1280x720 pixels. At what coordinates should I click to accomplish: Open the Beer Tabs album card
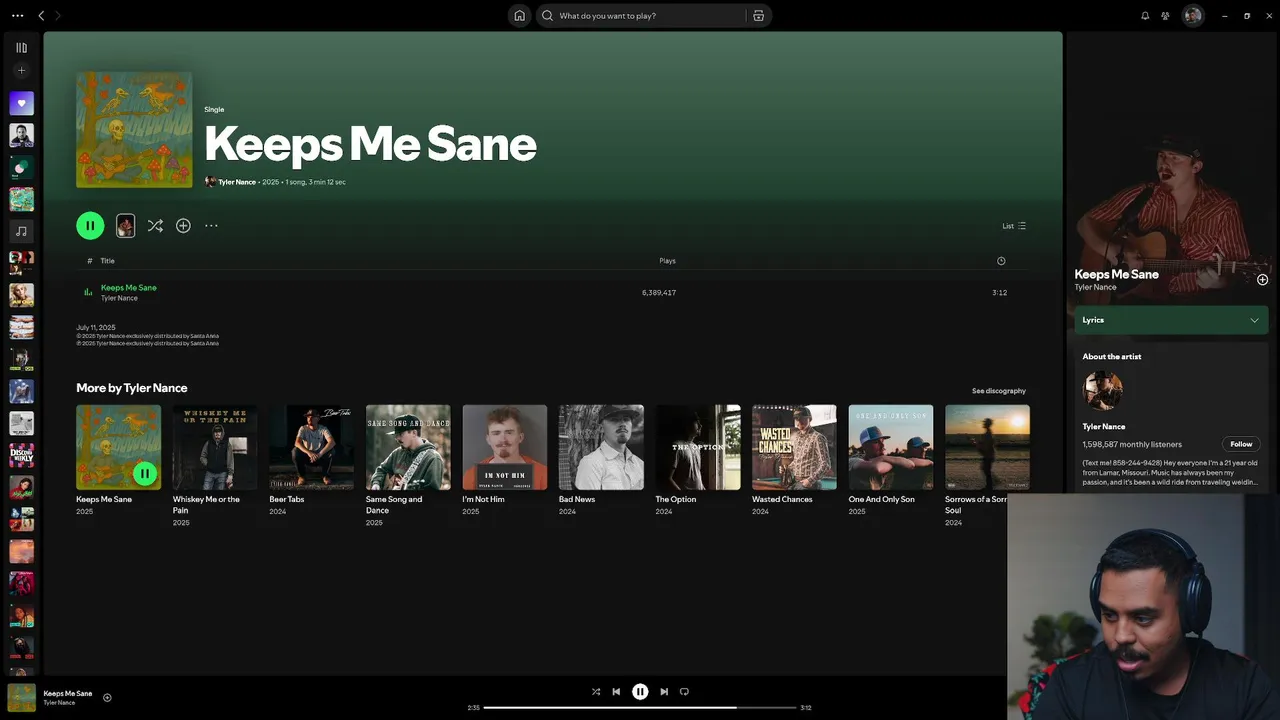coord(311,461)
